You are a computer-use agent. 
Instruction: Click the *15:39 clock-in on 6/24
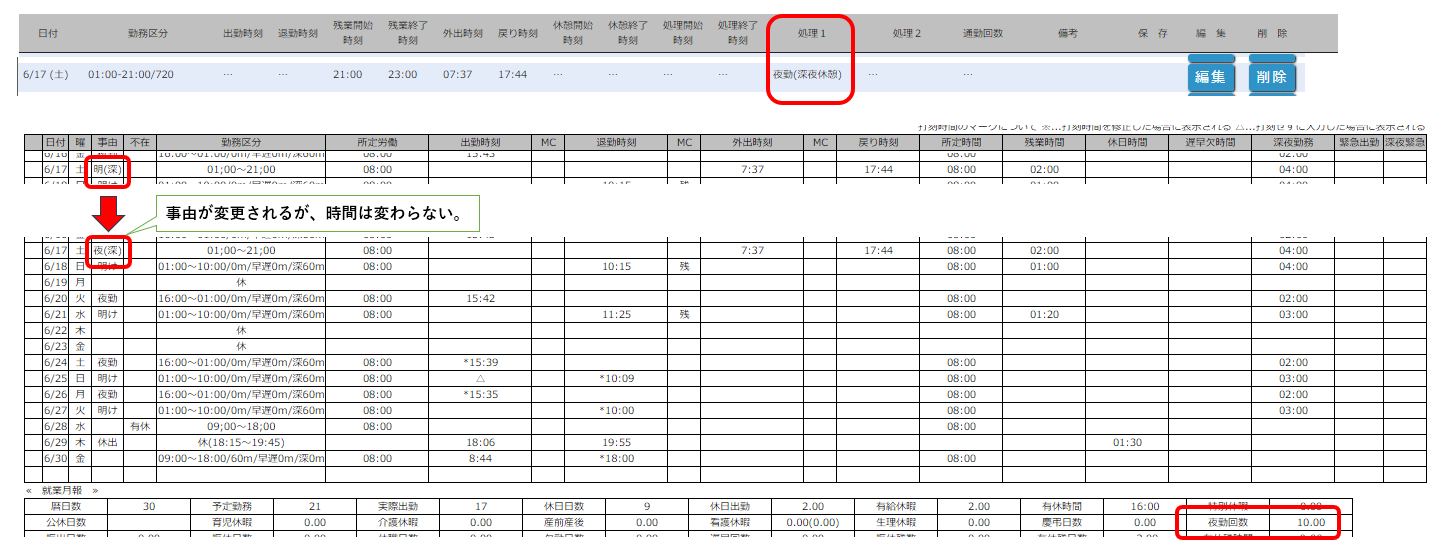(x=480, y=362)
